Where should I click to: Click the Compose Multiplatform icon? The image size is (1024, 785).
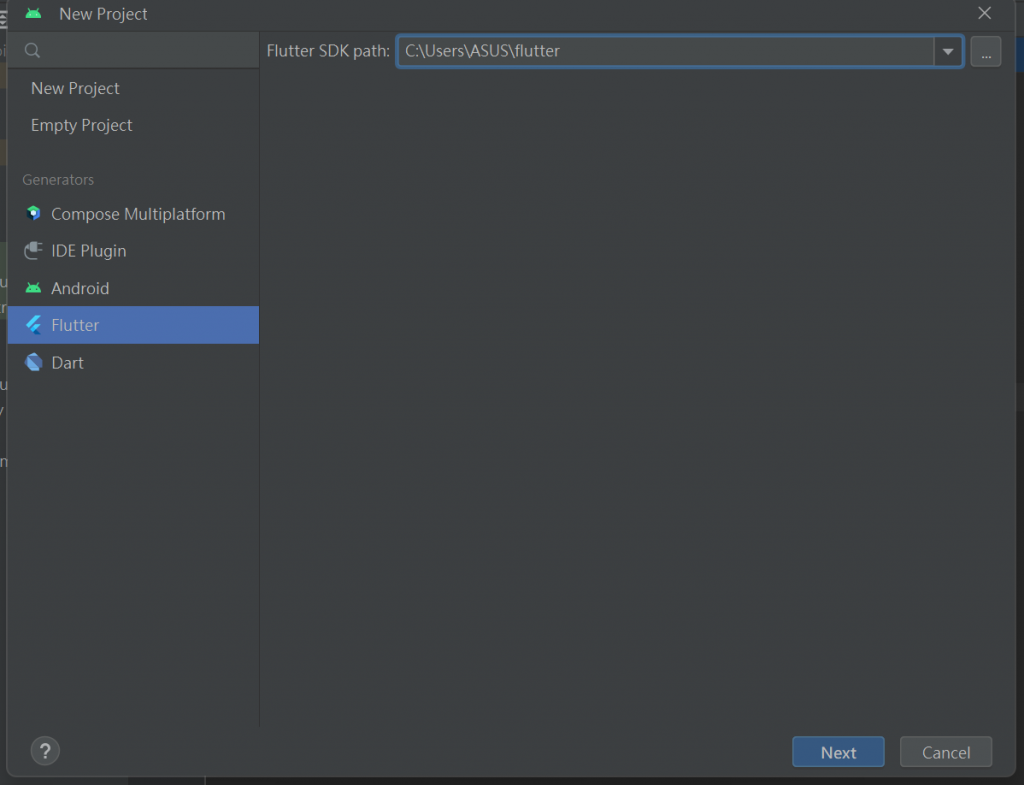33,214
